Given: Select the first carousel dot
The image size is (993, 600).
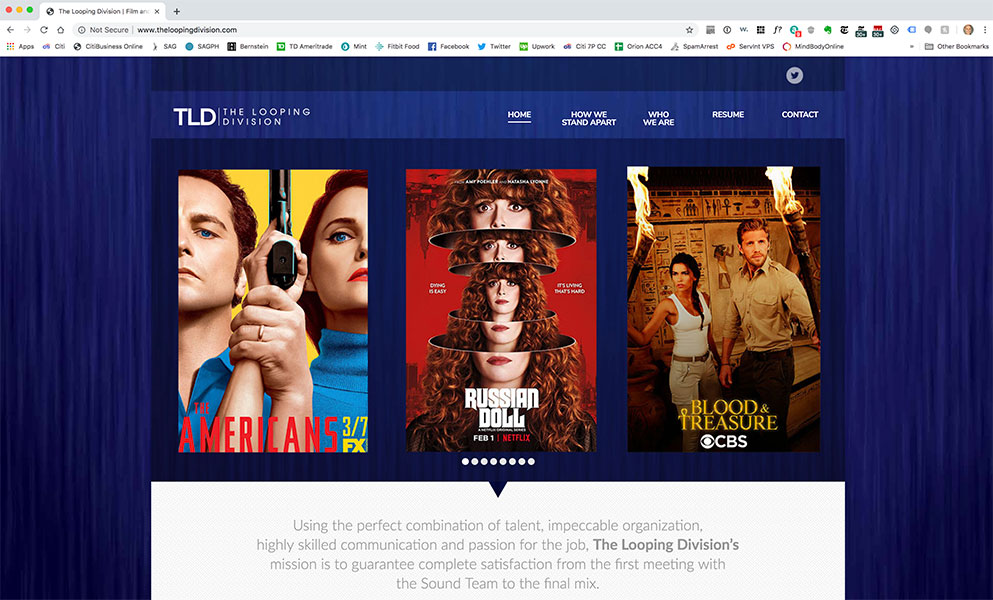Looking at the screenshot, I should pos(465,461).
